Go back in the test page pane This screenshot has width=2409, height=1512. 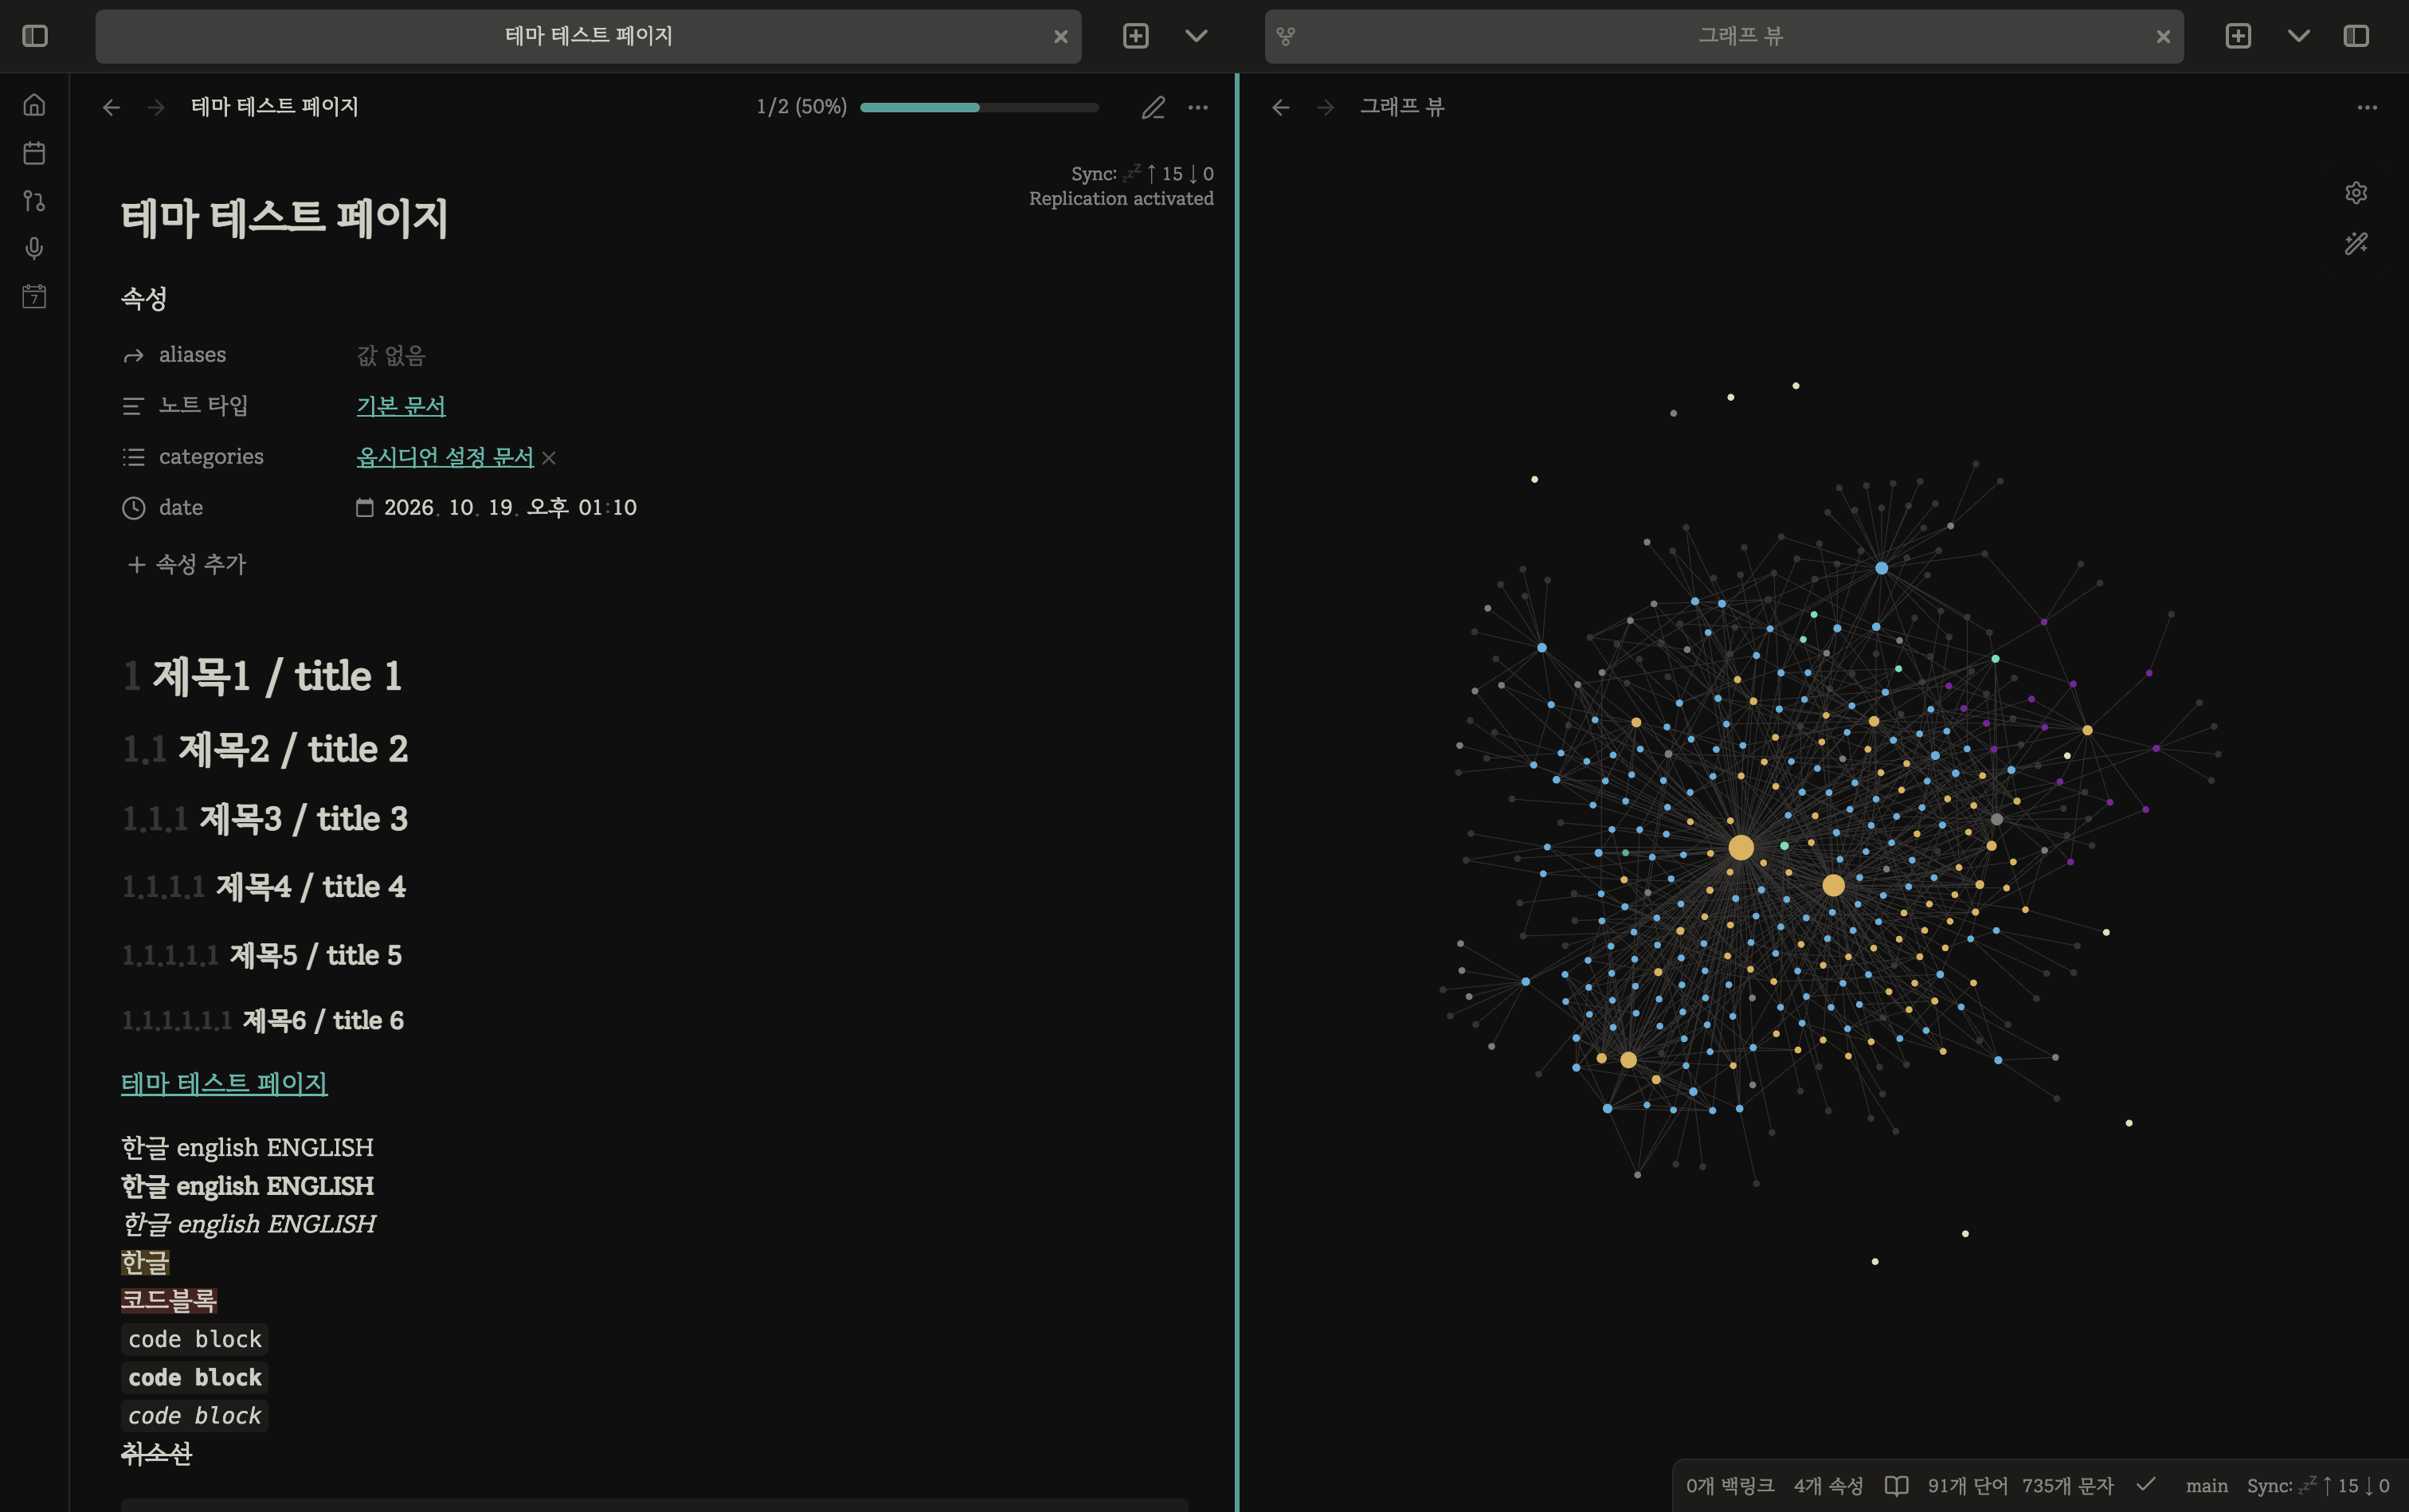pyautogui.click(x=111, y=107)
